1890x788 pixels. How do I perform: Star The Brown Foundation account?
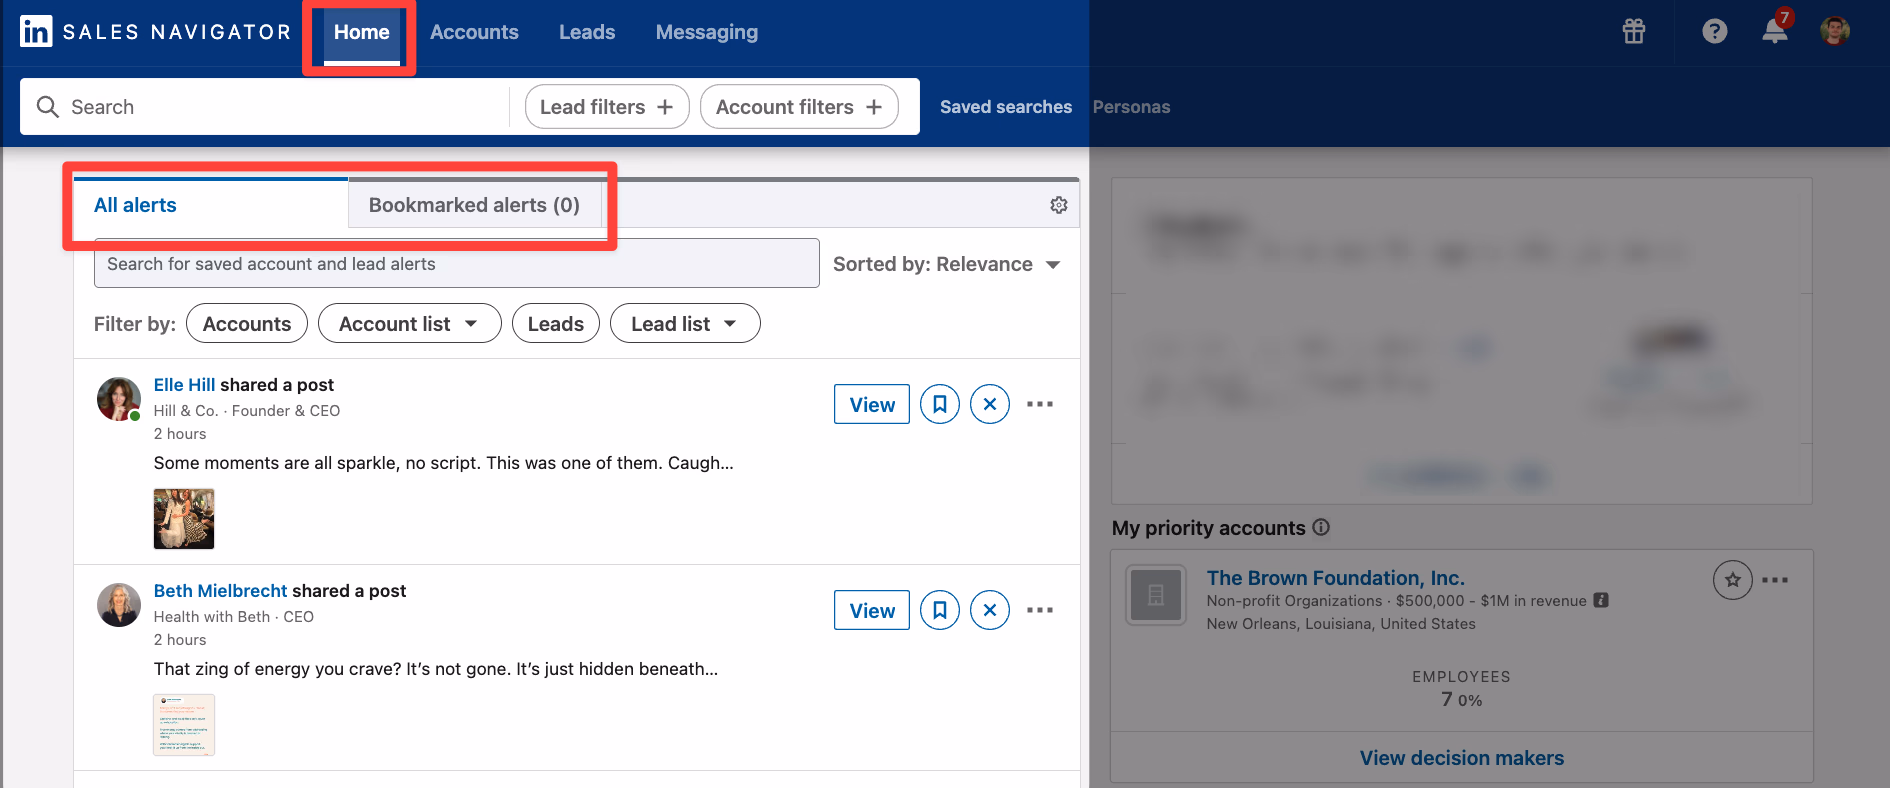(1733, 580)
